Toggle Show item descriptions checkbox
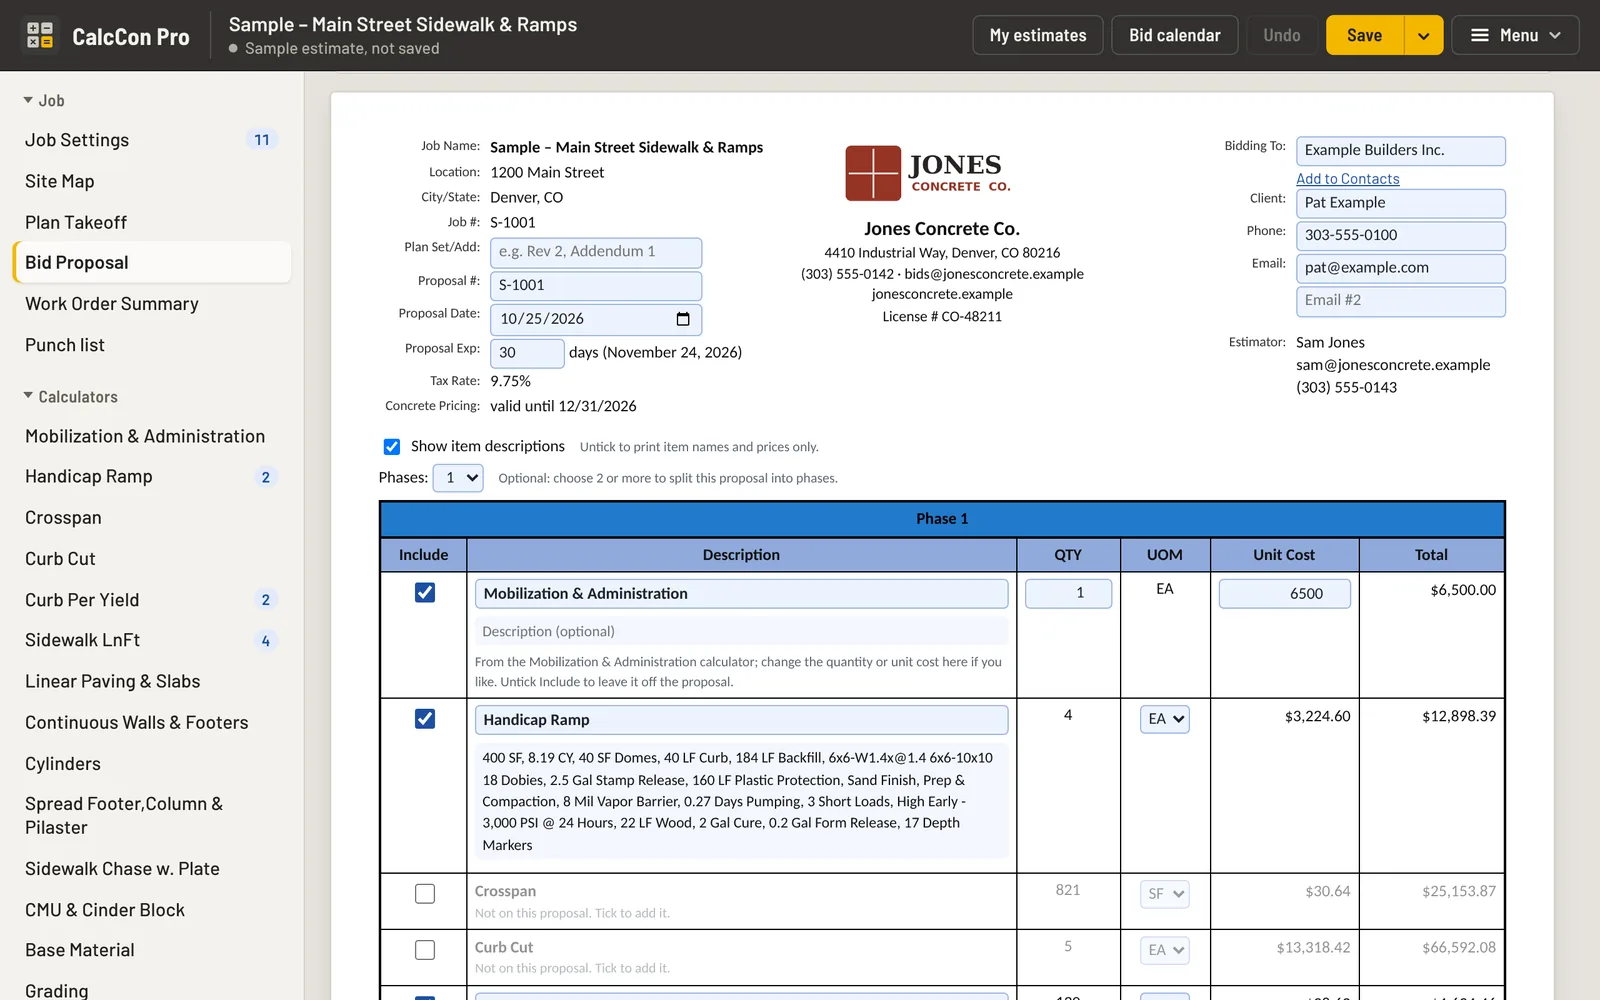This screenshot has height=1000, width=1600. (x=392, y=447)
